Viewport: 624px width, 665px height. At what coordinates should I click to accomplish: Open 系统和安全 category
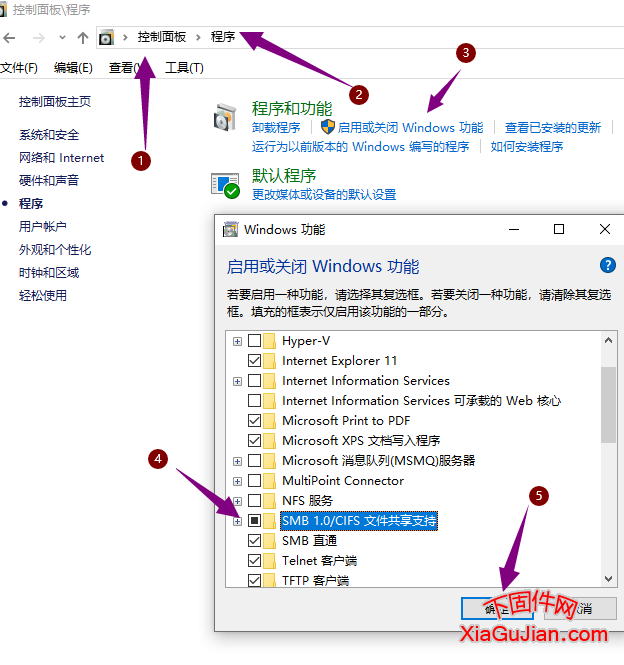point(49,135)
